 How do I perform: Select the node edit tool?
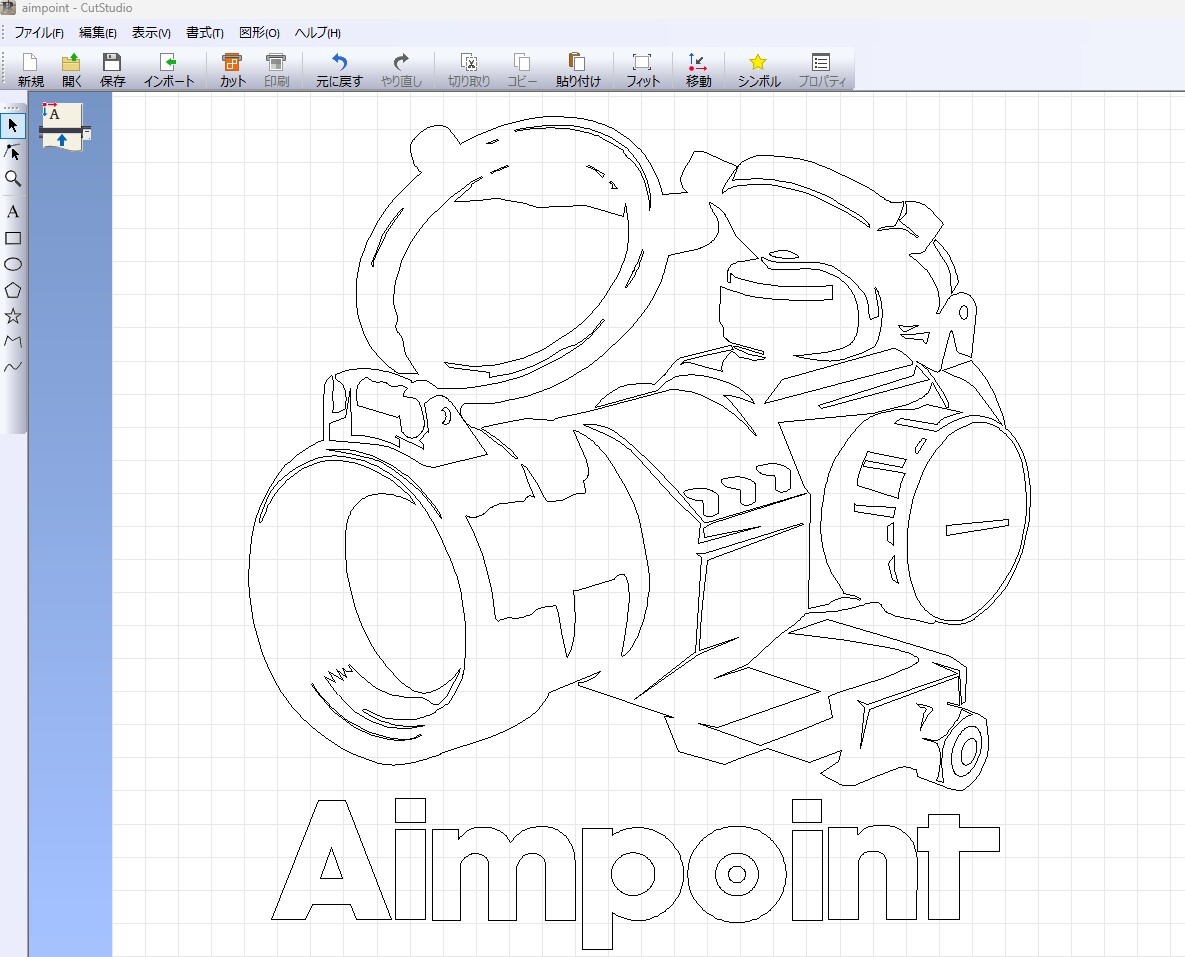point(13,152)
